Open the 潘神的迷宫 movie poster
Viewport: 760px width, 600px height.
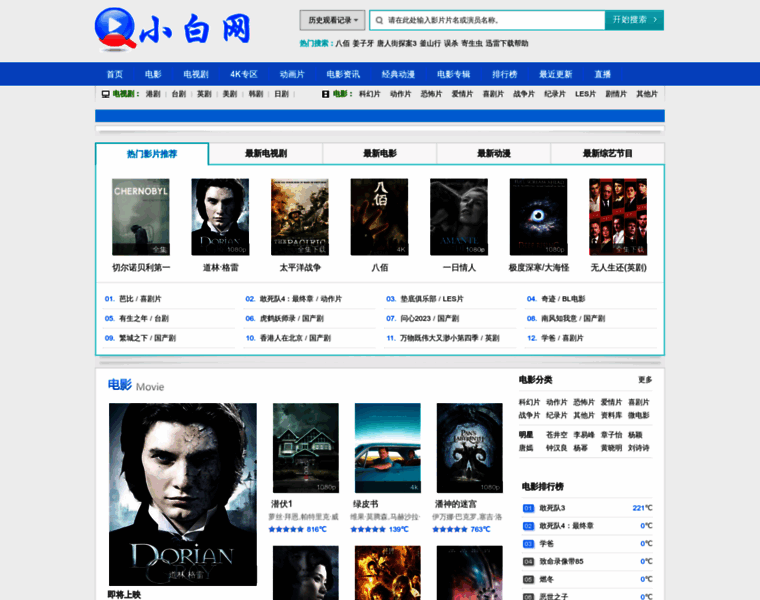[x=469, y=448]
